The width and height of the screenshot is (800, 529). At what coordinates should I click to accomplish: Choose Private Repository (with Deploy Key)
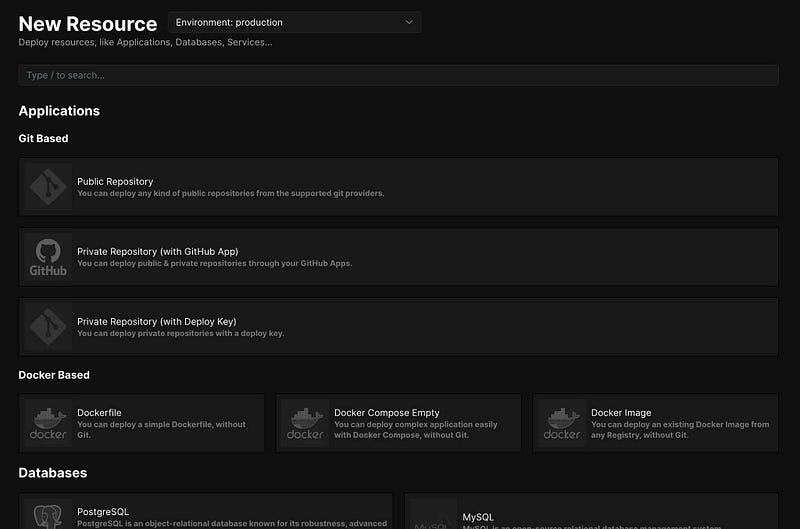pyautogui.click(x=157, y=321)
